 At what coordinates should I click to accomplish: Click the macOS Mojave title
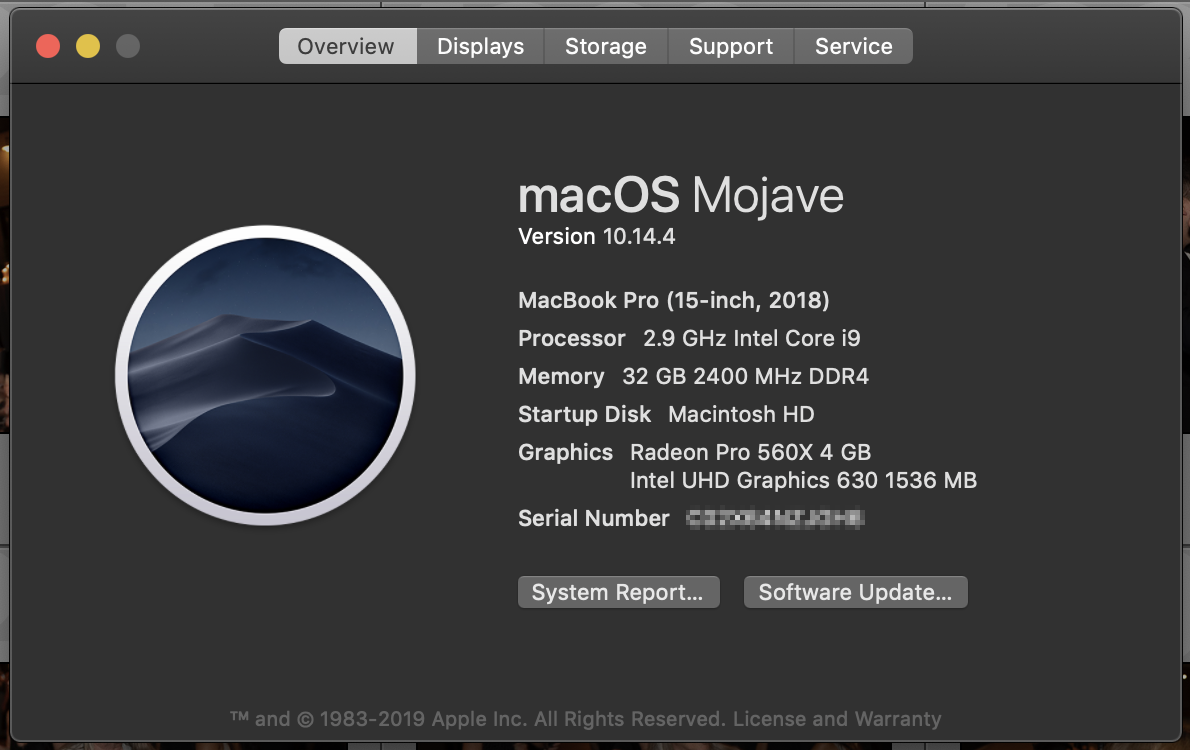pos(680,196)
